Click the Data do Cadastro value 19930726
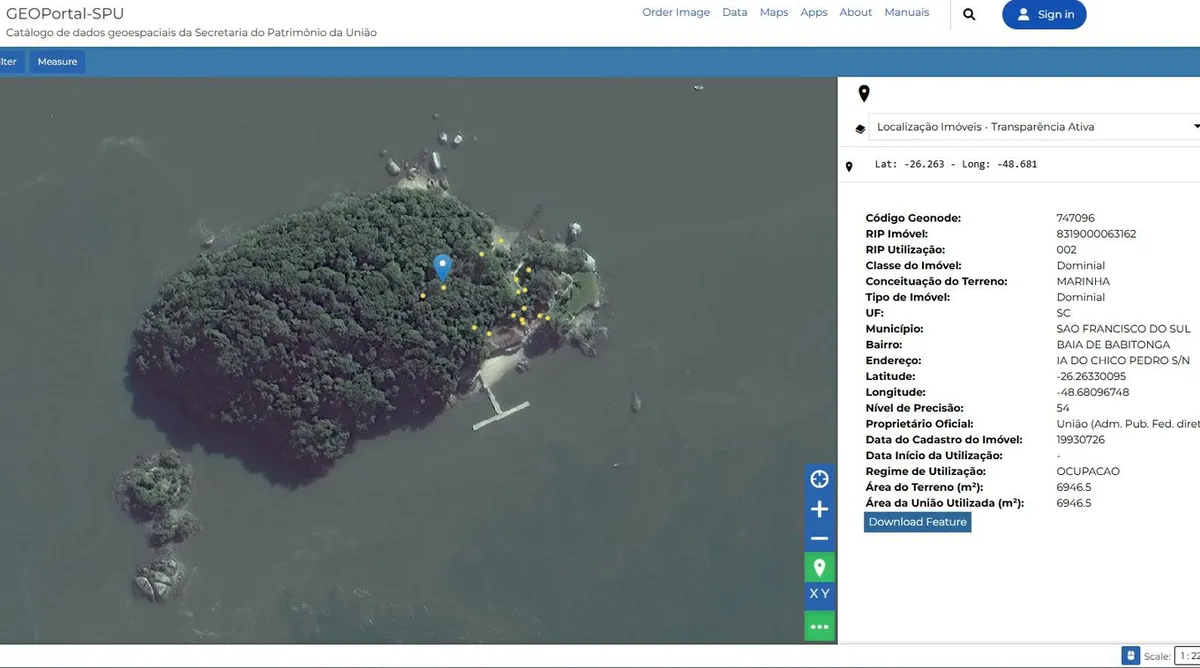The height and width of the screenshot is (668, 1200). 1081,440
